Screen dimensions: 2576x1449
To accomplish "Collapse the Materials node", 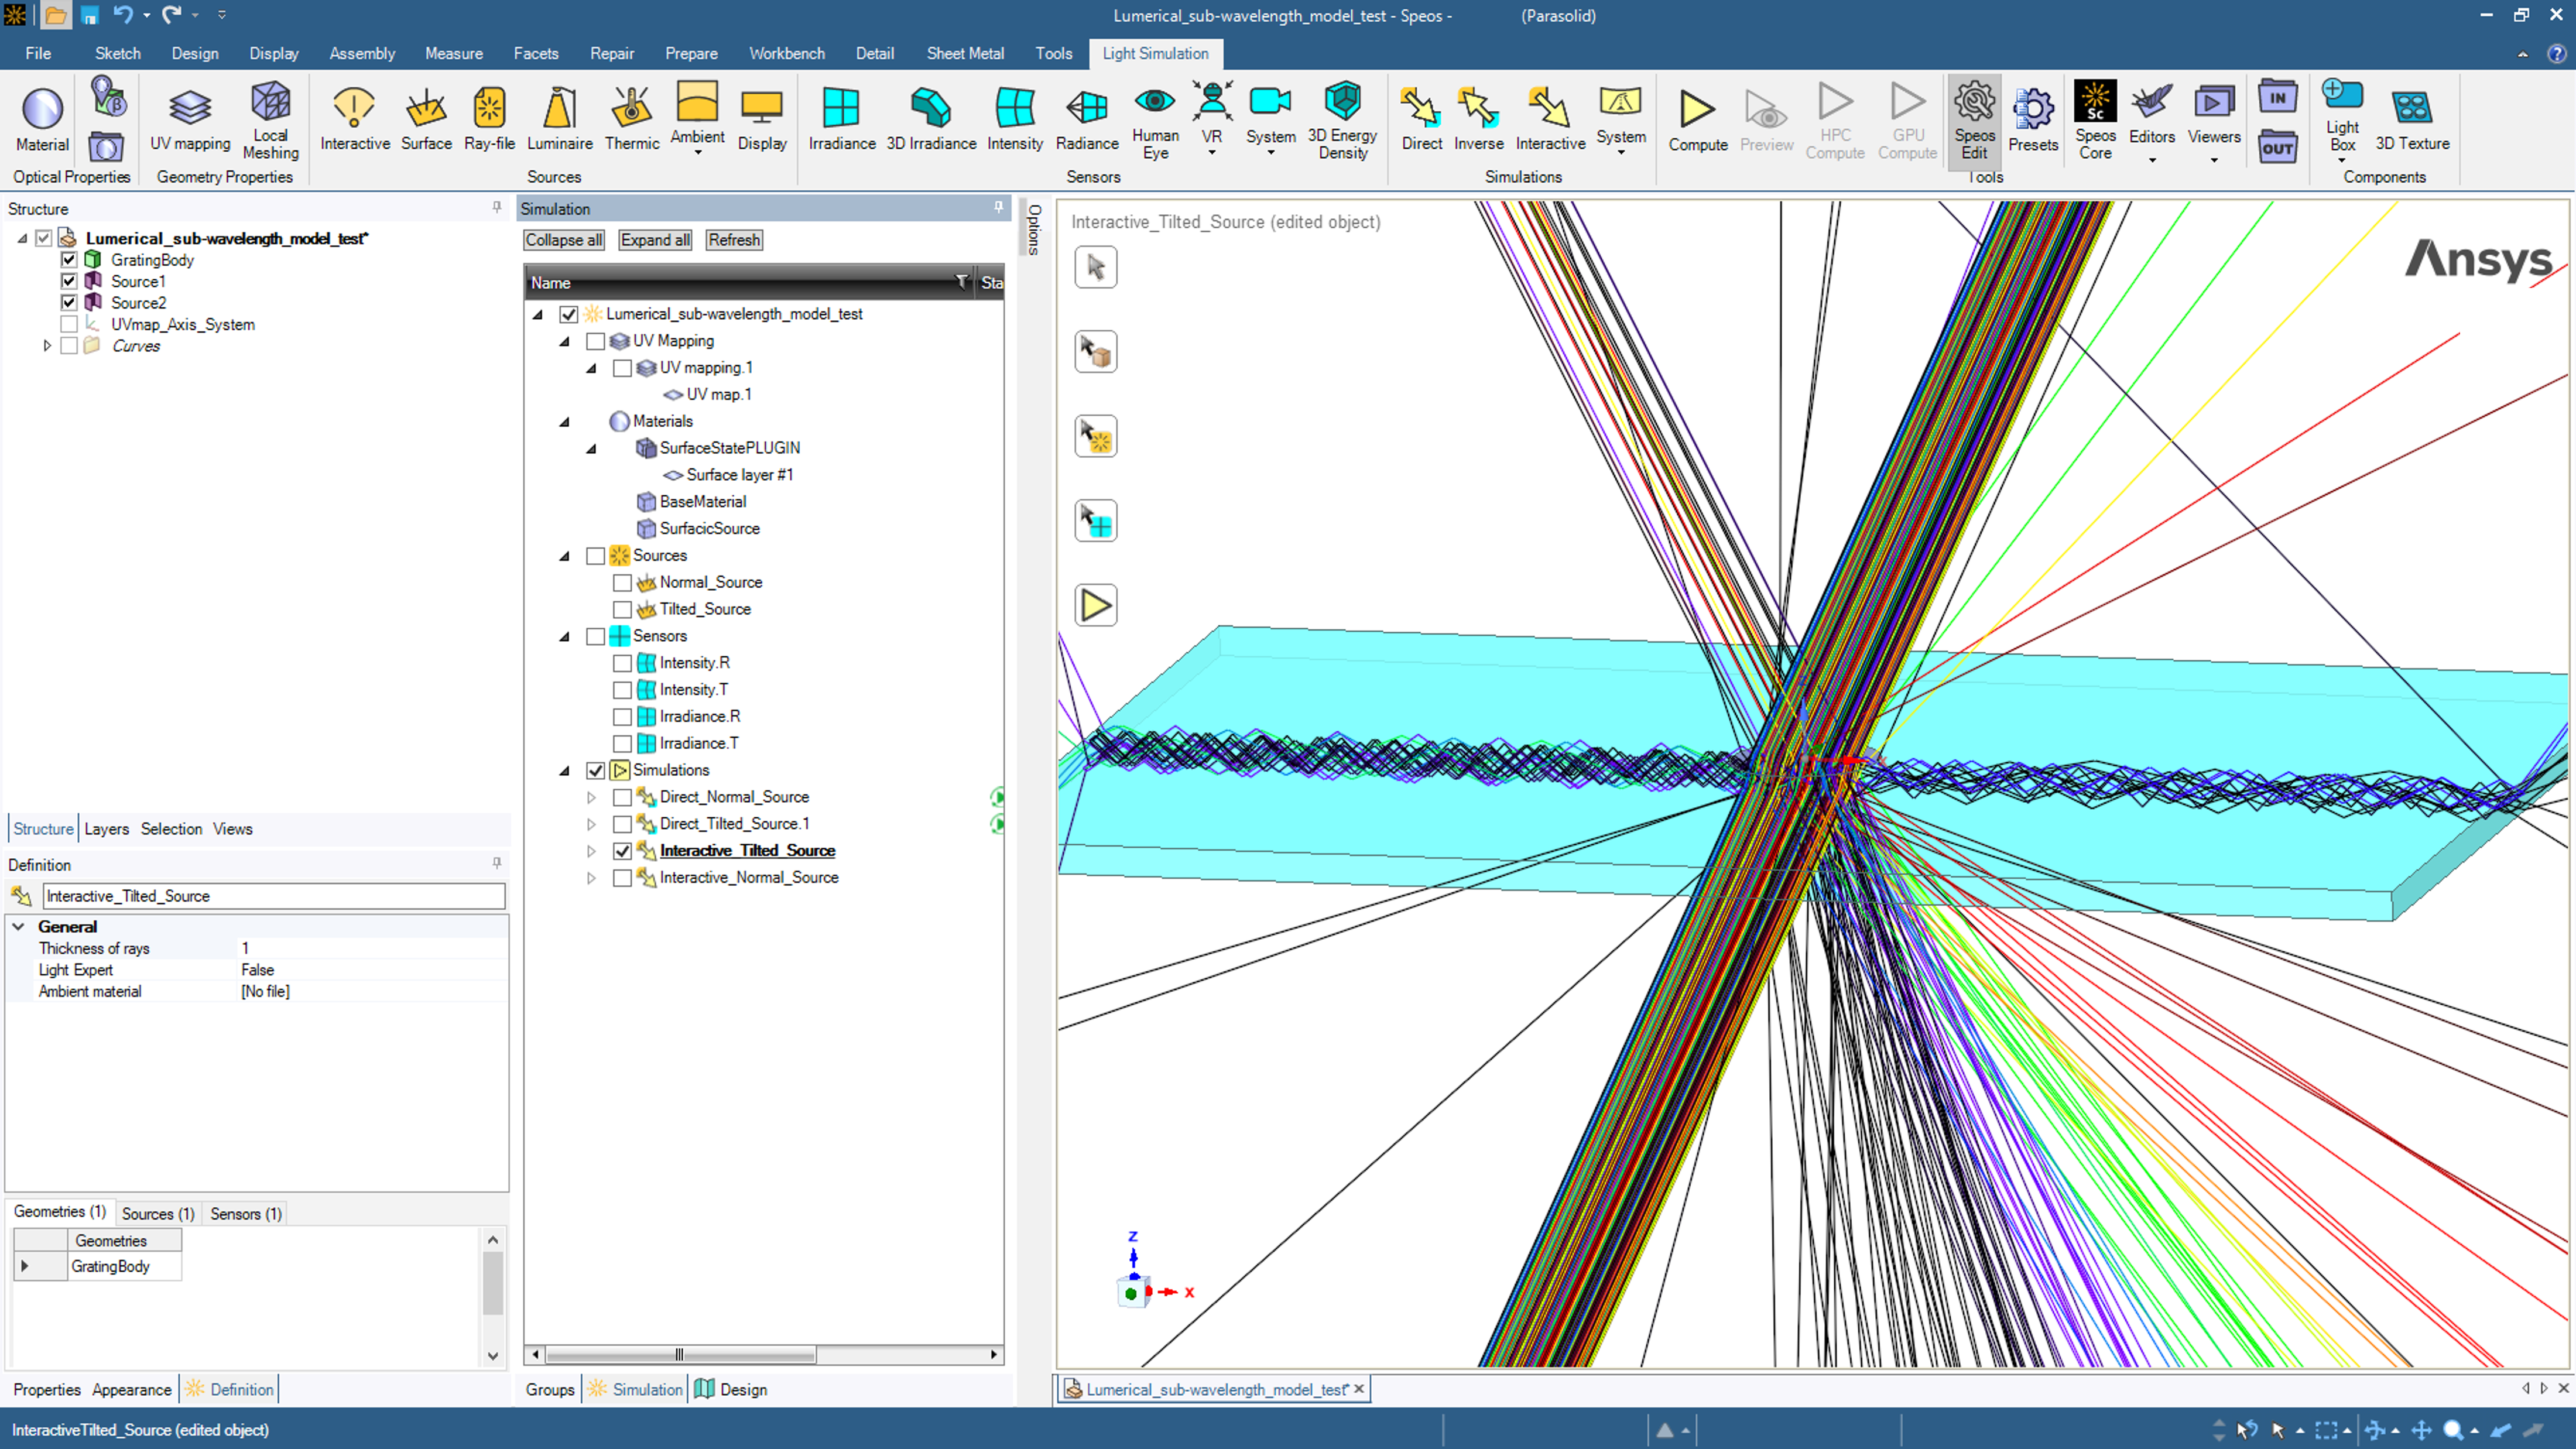I will (565, 422).
